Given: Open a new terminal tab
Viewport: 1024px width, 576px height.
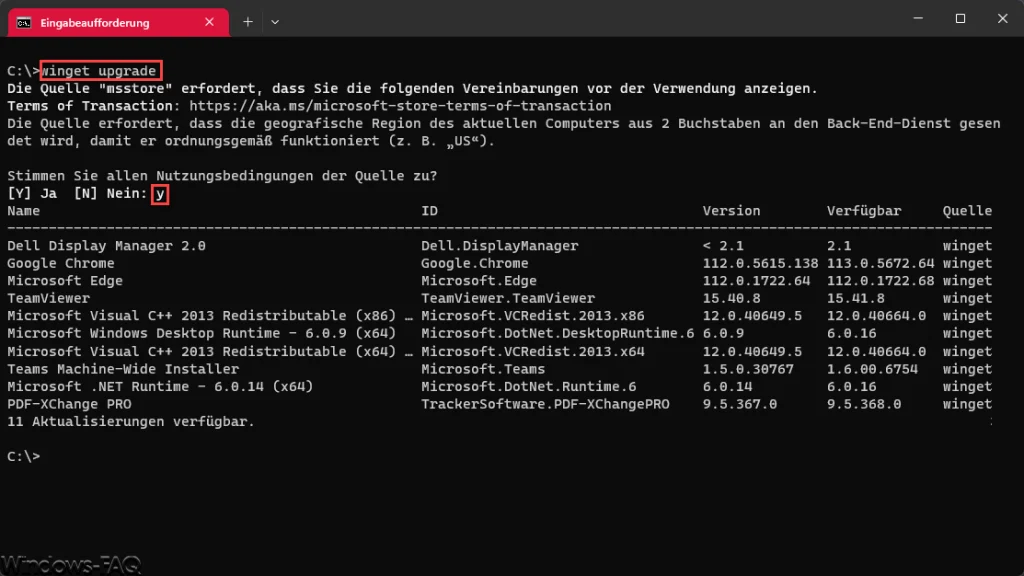Looking at the screenshot, I should tap(248, 22).
